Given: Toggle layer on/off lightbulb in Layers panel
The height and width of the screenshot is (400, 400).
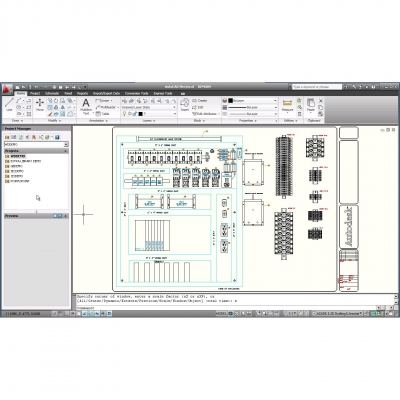Looking at the screenshot, I should (x=124, y=114).
